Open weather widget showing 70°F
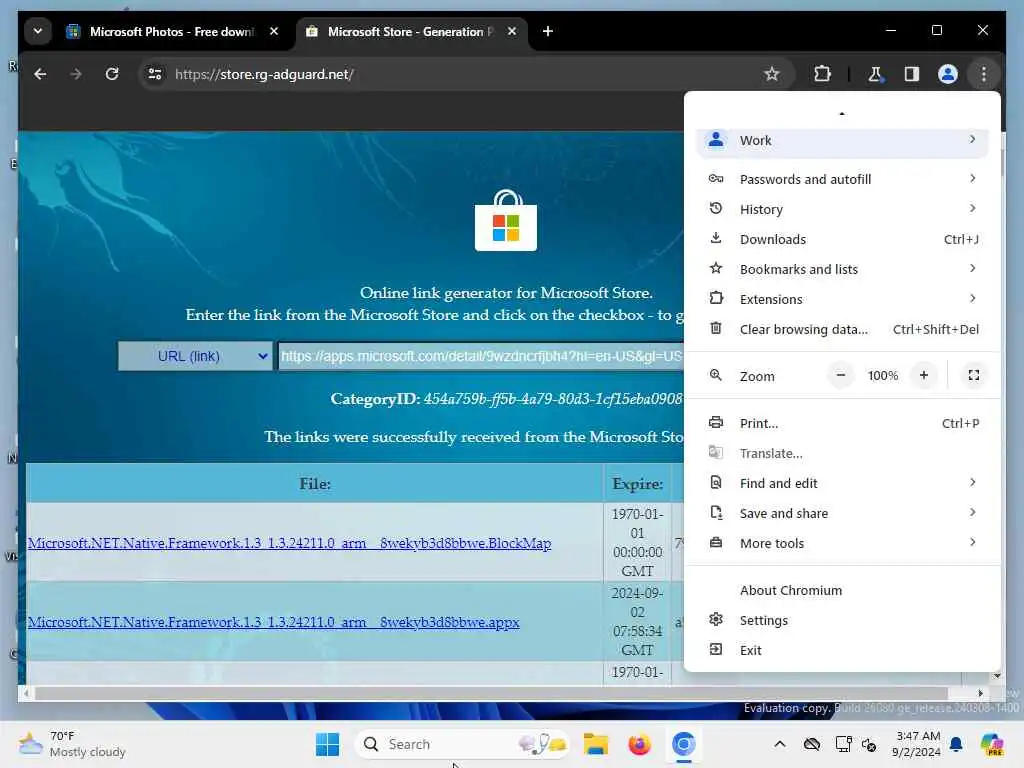The image size is (1024, 768). [72, 744]
